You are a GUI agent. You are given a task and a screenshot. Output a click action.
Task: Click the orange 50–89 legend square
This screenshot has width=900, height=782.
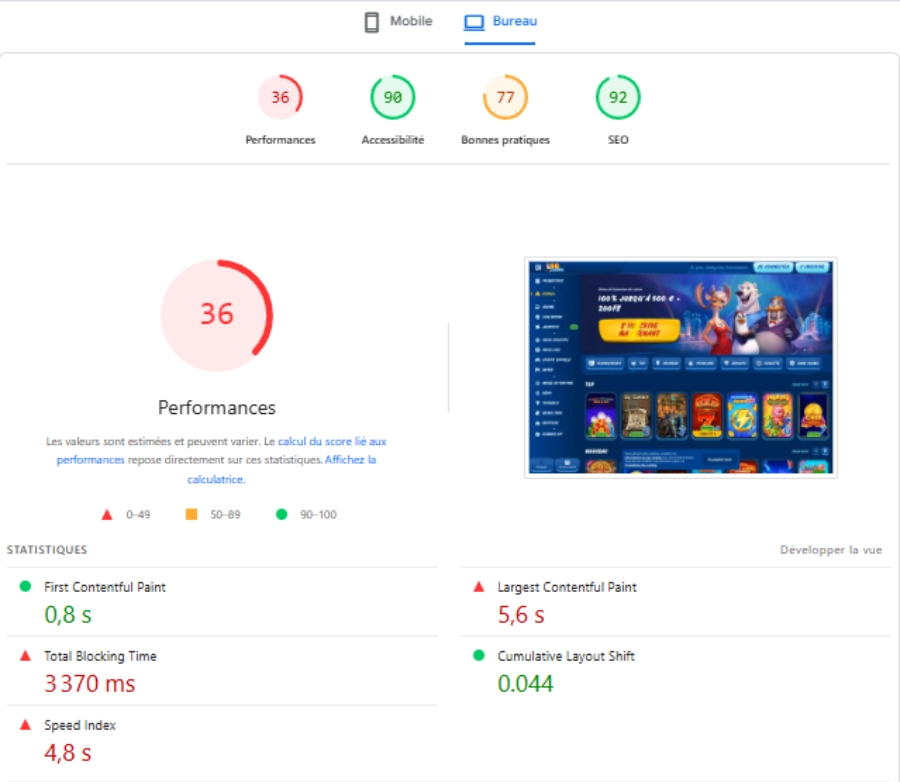[191, 515]
